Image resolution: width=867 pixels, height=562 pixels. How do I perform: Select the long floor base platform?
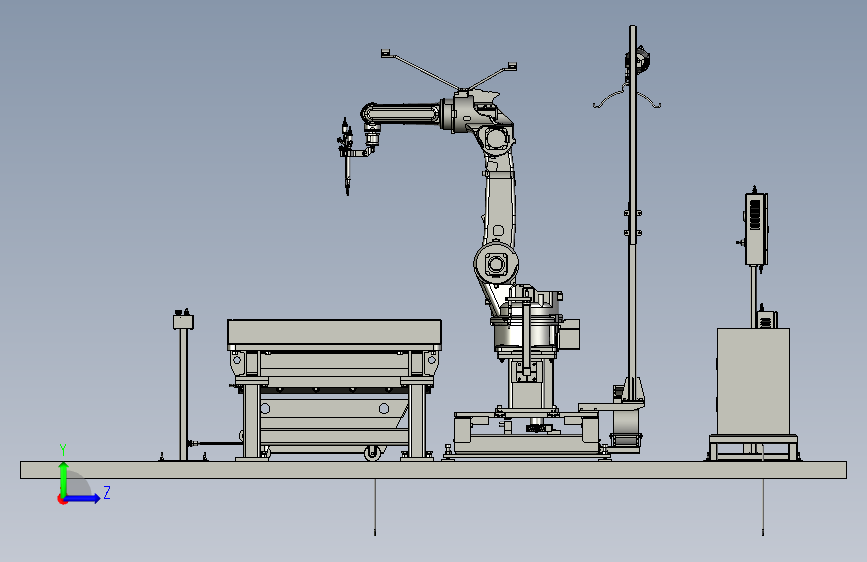pyautogui.click(x=434, y=470)
